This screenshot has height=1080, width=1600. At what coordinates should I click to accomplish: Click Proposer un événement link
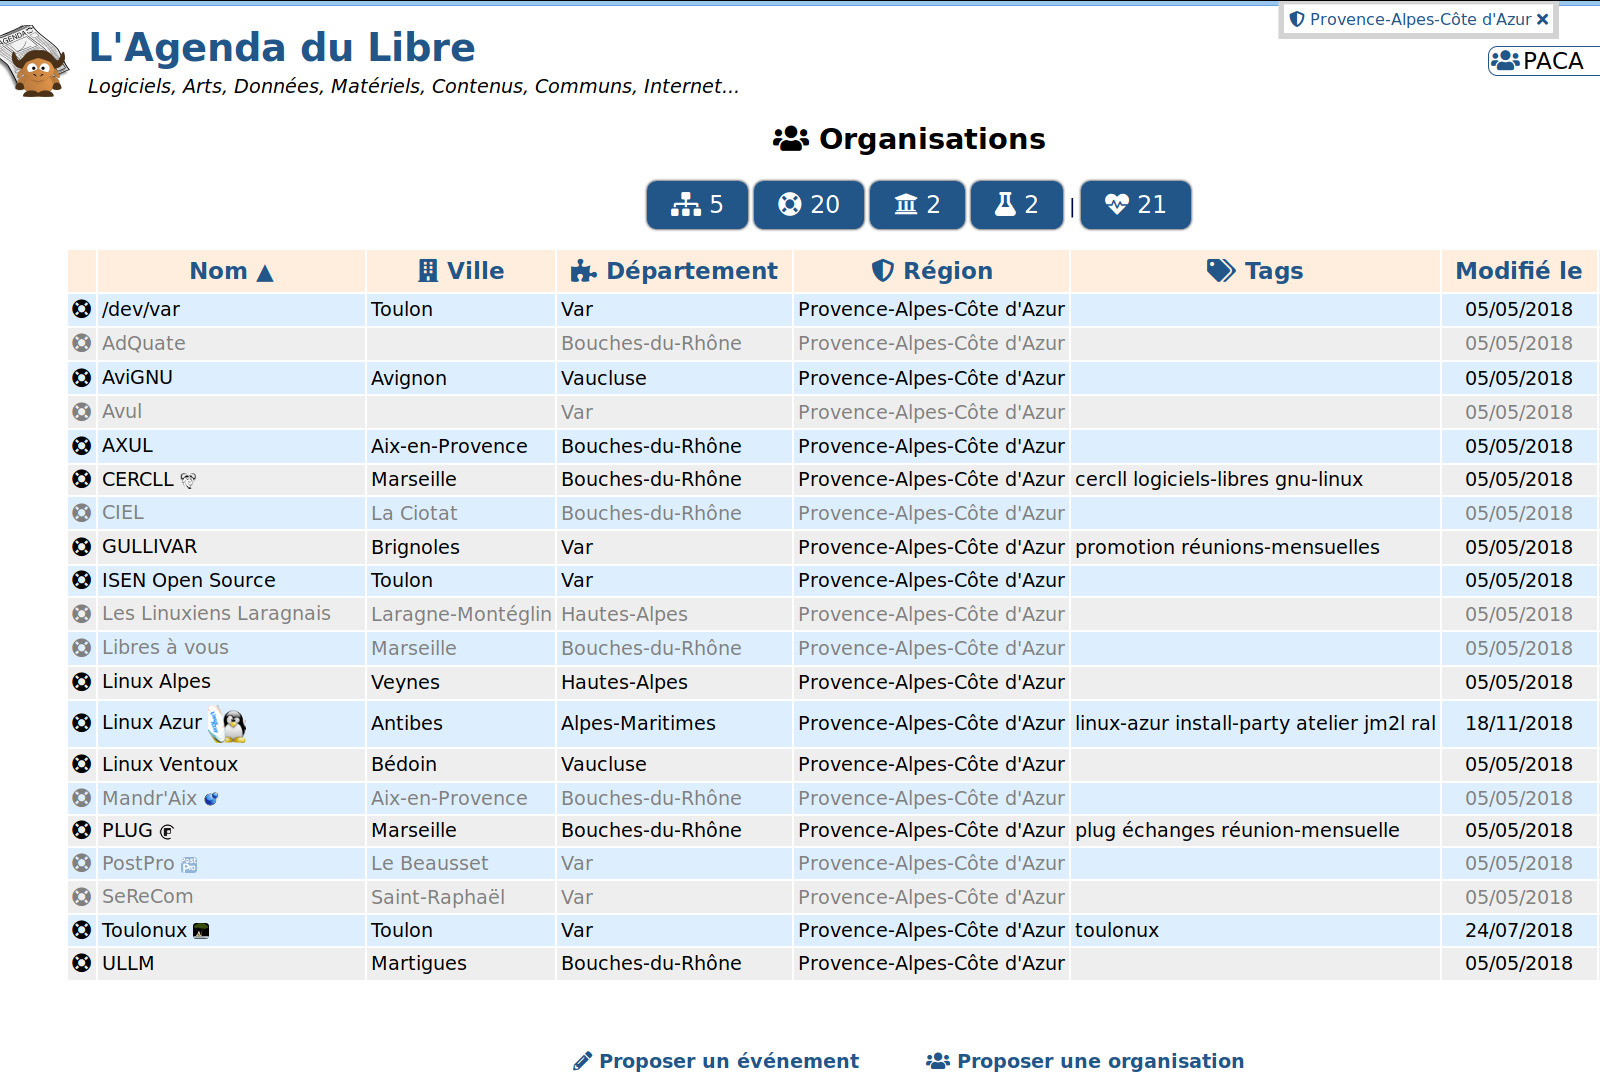(716, 1061)
